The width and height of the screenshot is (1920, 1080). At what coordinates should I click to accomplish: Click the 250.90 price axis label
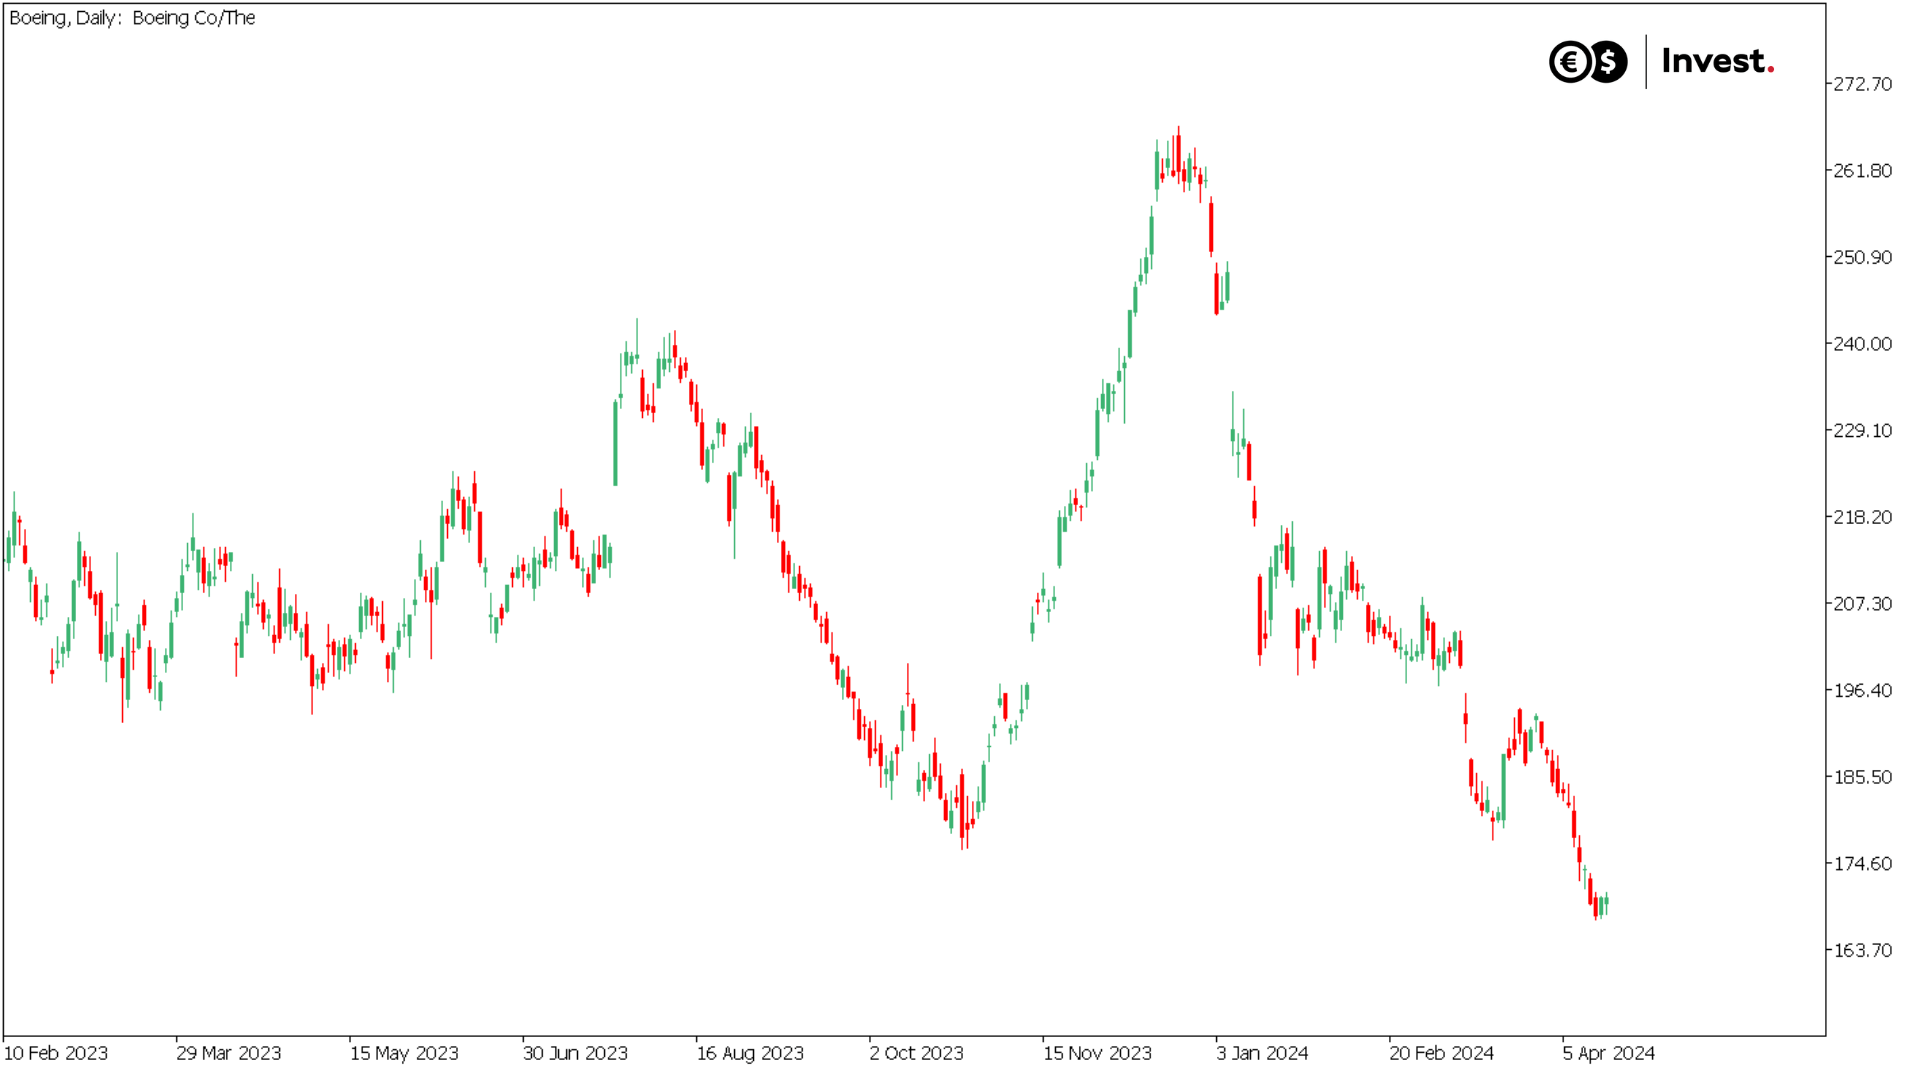point(1862,258)
